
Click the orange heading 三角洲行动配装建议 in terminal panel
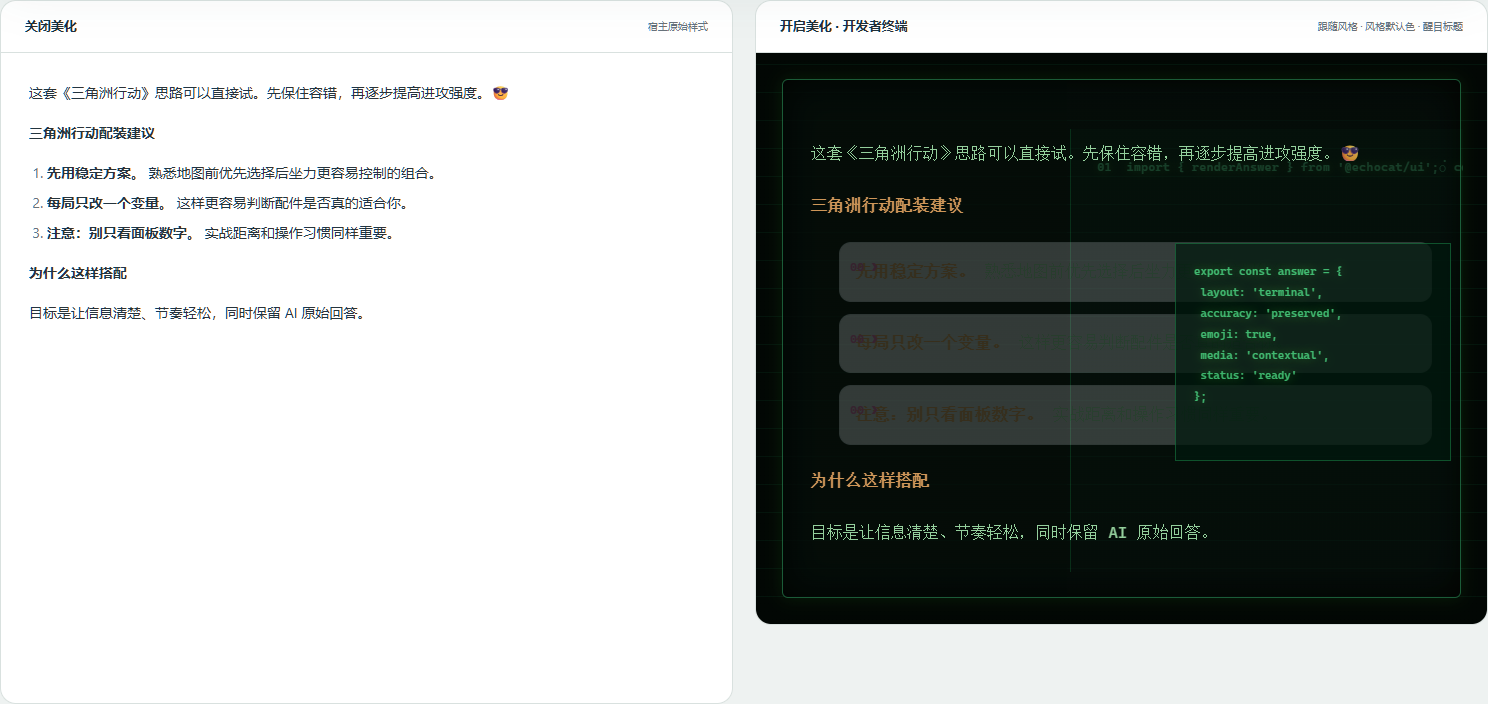pyautogui.click(x=887, y=205)
